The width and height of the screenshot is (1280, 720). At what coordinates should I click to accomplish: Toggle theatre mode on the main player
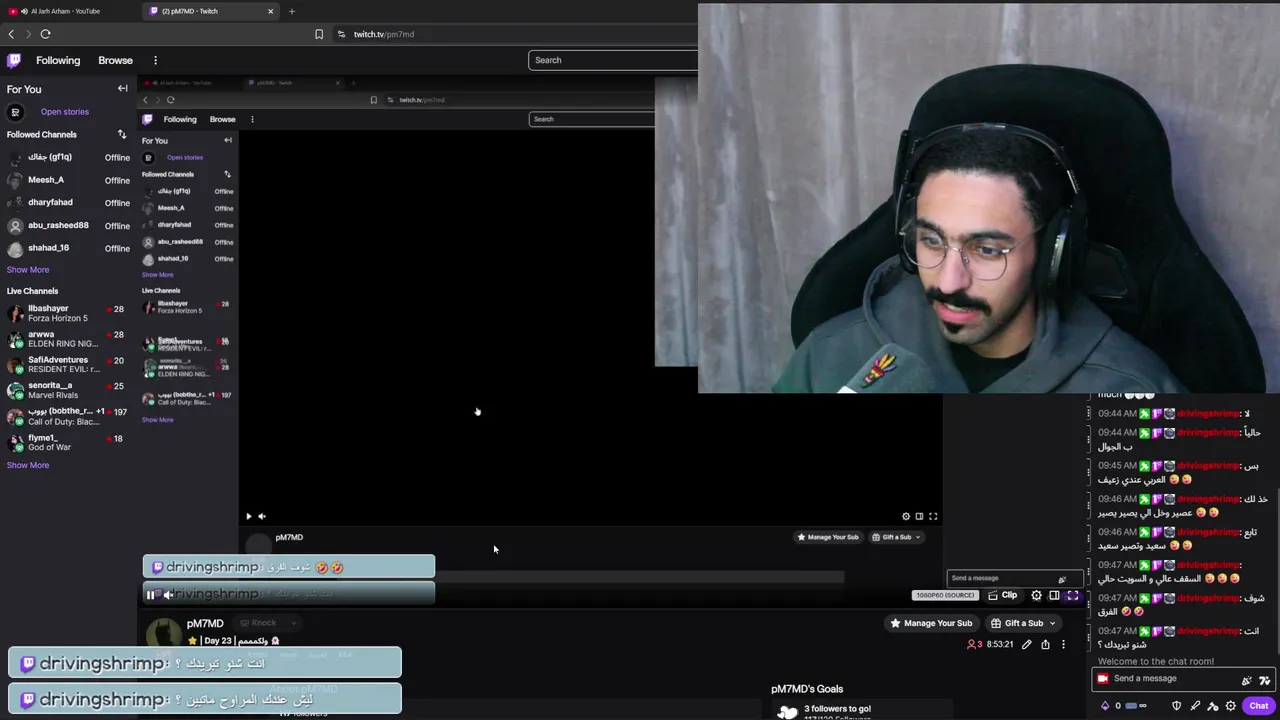tap(1054, 596)
